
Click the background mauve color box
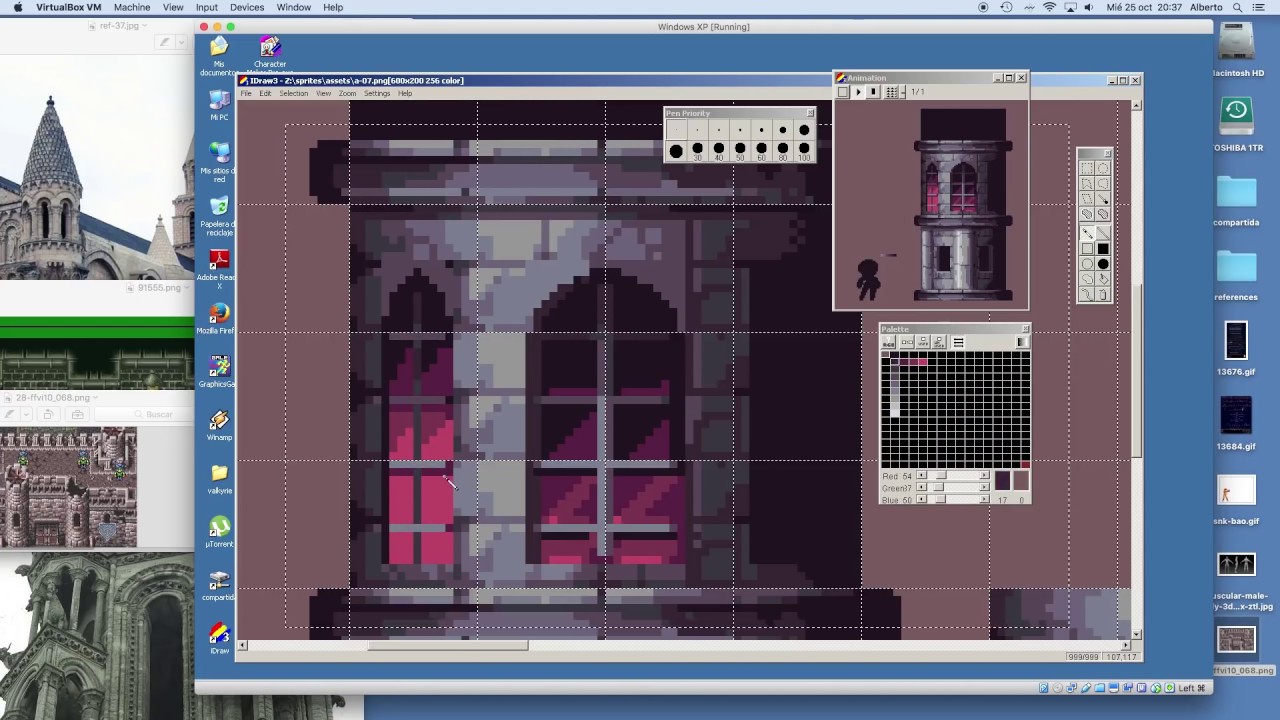[x=1021, y=480]
